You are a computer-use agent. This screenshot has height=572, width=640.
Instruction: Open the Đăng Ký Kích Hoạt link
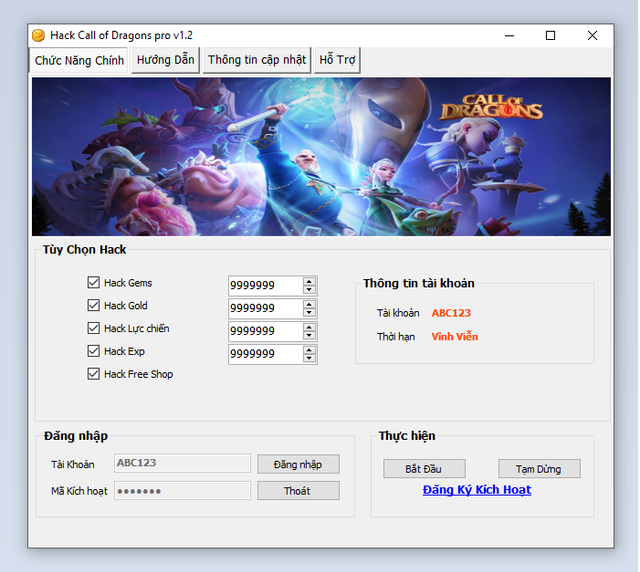tap(477, 490)
